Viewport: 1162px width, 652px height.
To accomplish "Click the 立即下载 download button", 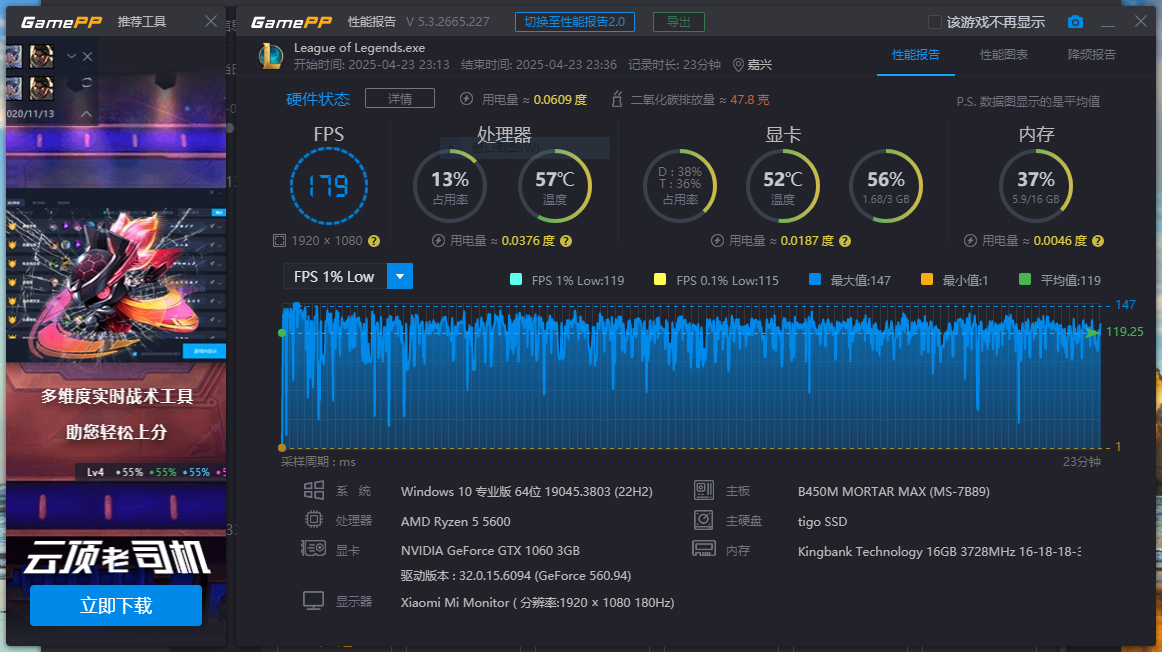I will [116, 605].
